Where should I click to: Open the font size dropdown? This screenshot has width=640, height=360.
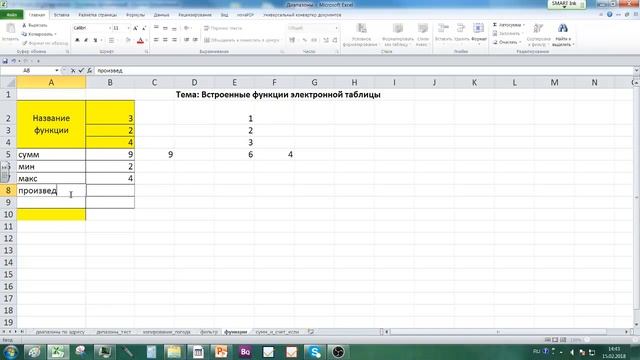click(128, 28)
